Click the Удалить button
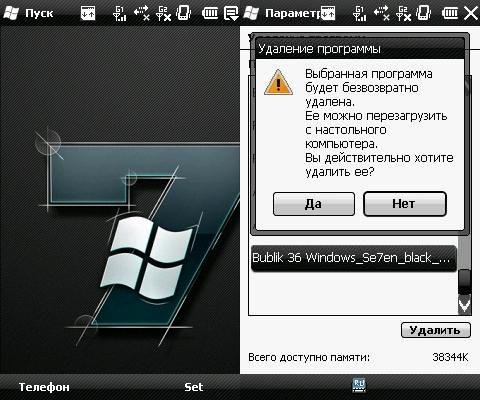 [436, 330]
